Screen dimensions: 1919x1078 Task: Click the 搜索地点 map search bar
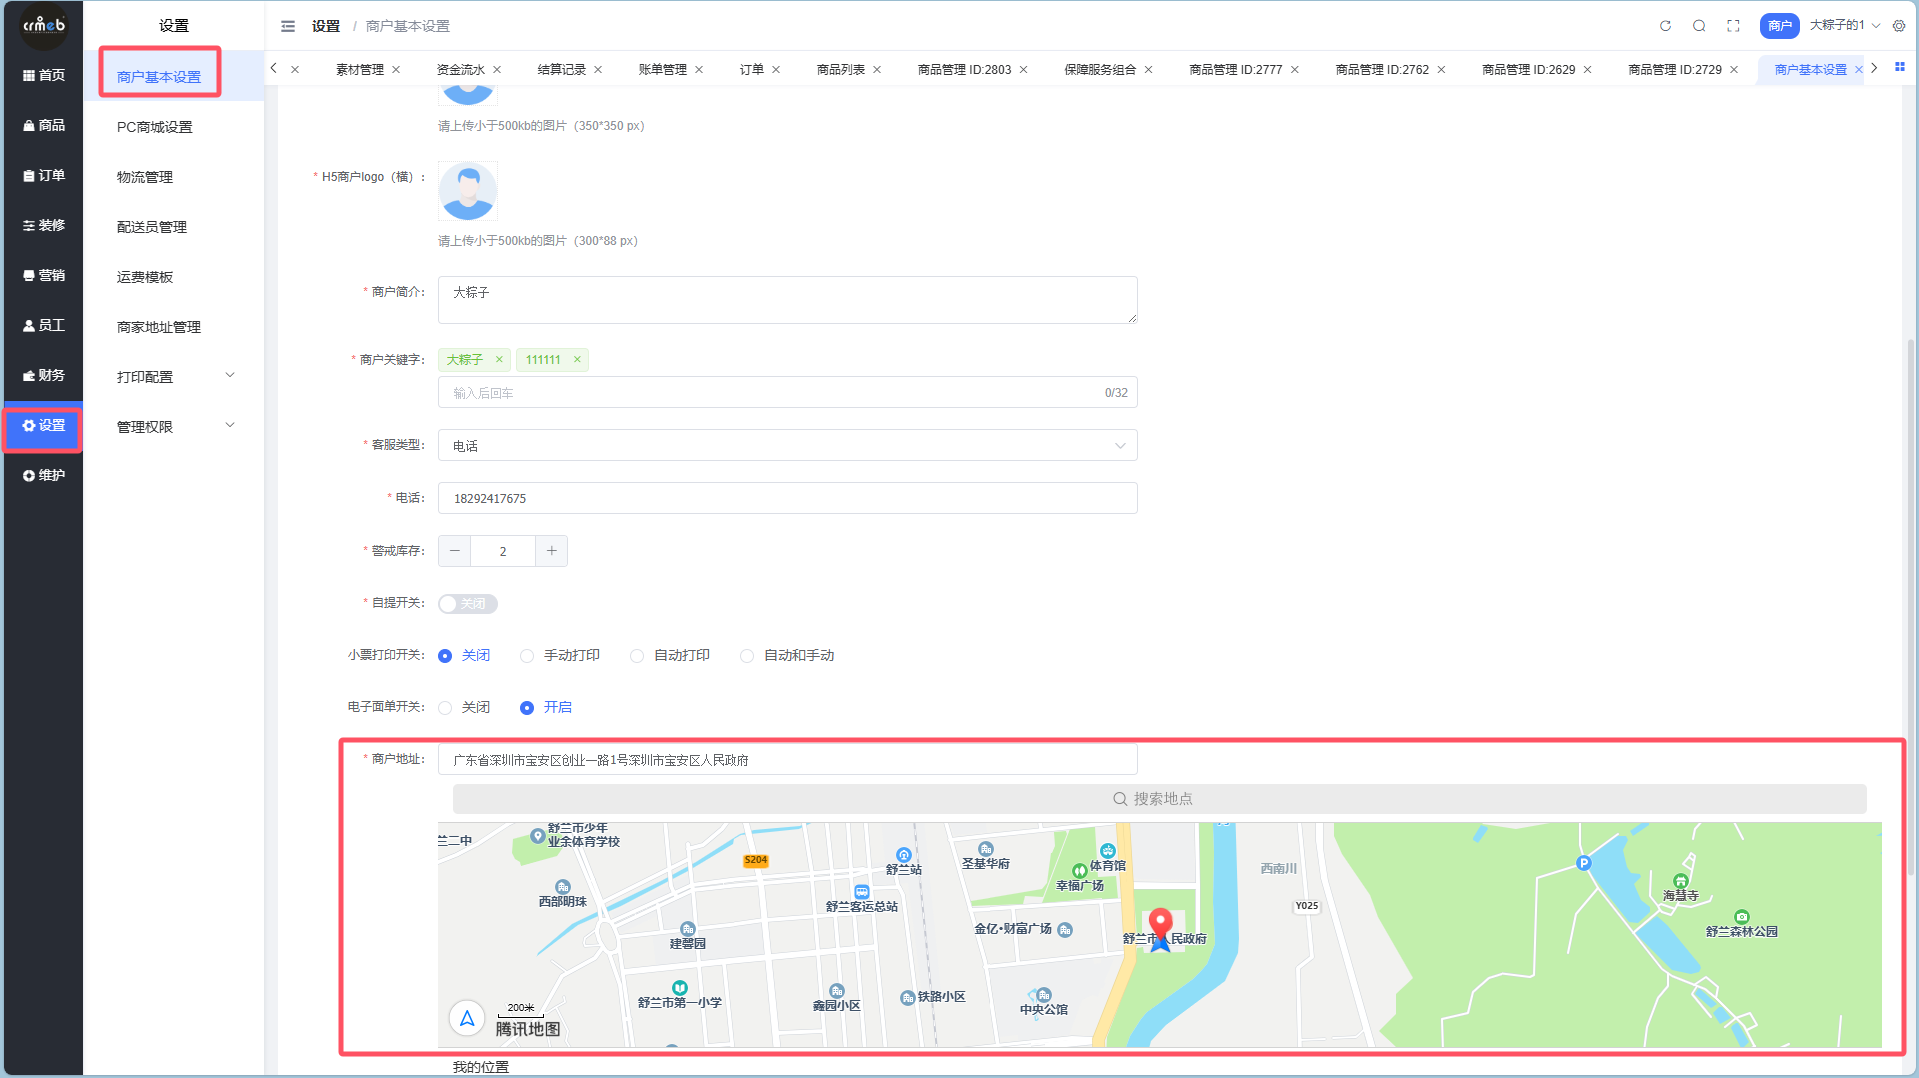coord(1159,799)
